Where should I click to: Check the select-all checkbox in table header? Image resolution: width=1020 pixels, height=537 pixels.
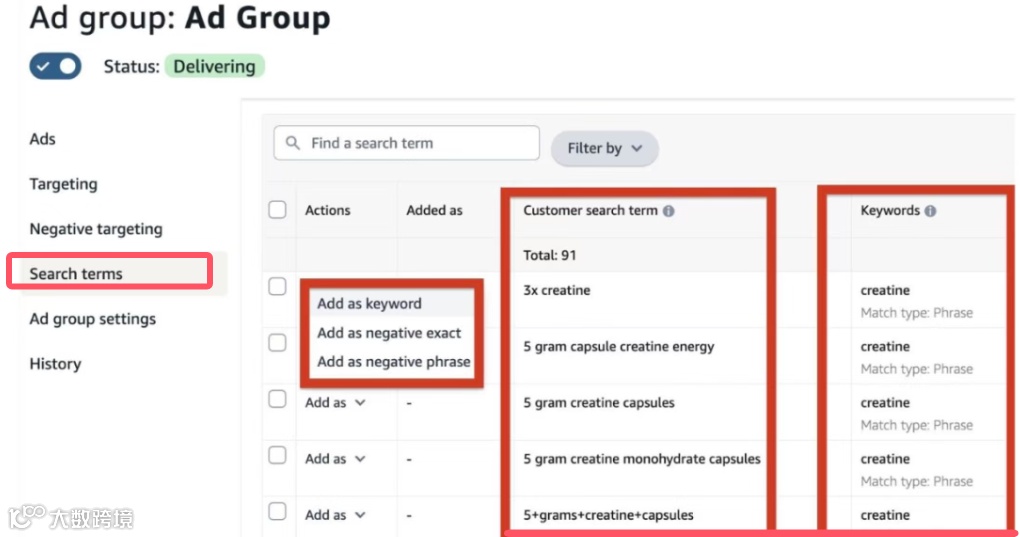tap(278, 210)
